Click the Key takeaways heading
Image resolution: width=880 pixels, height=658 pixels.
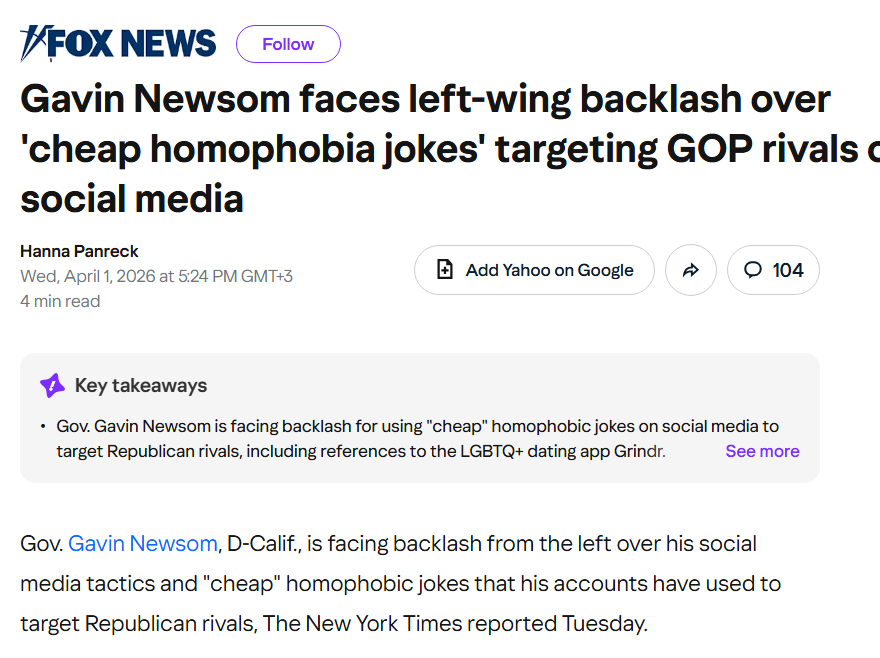(x=141, y=386)
